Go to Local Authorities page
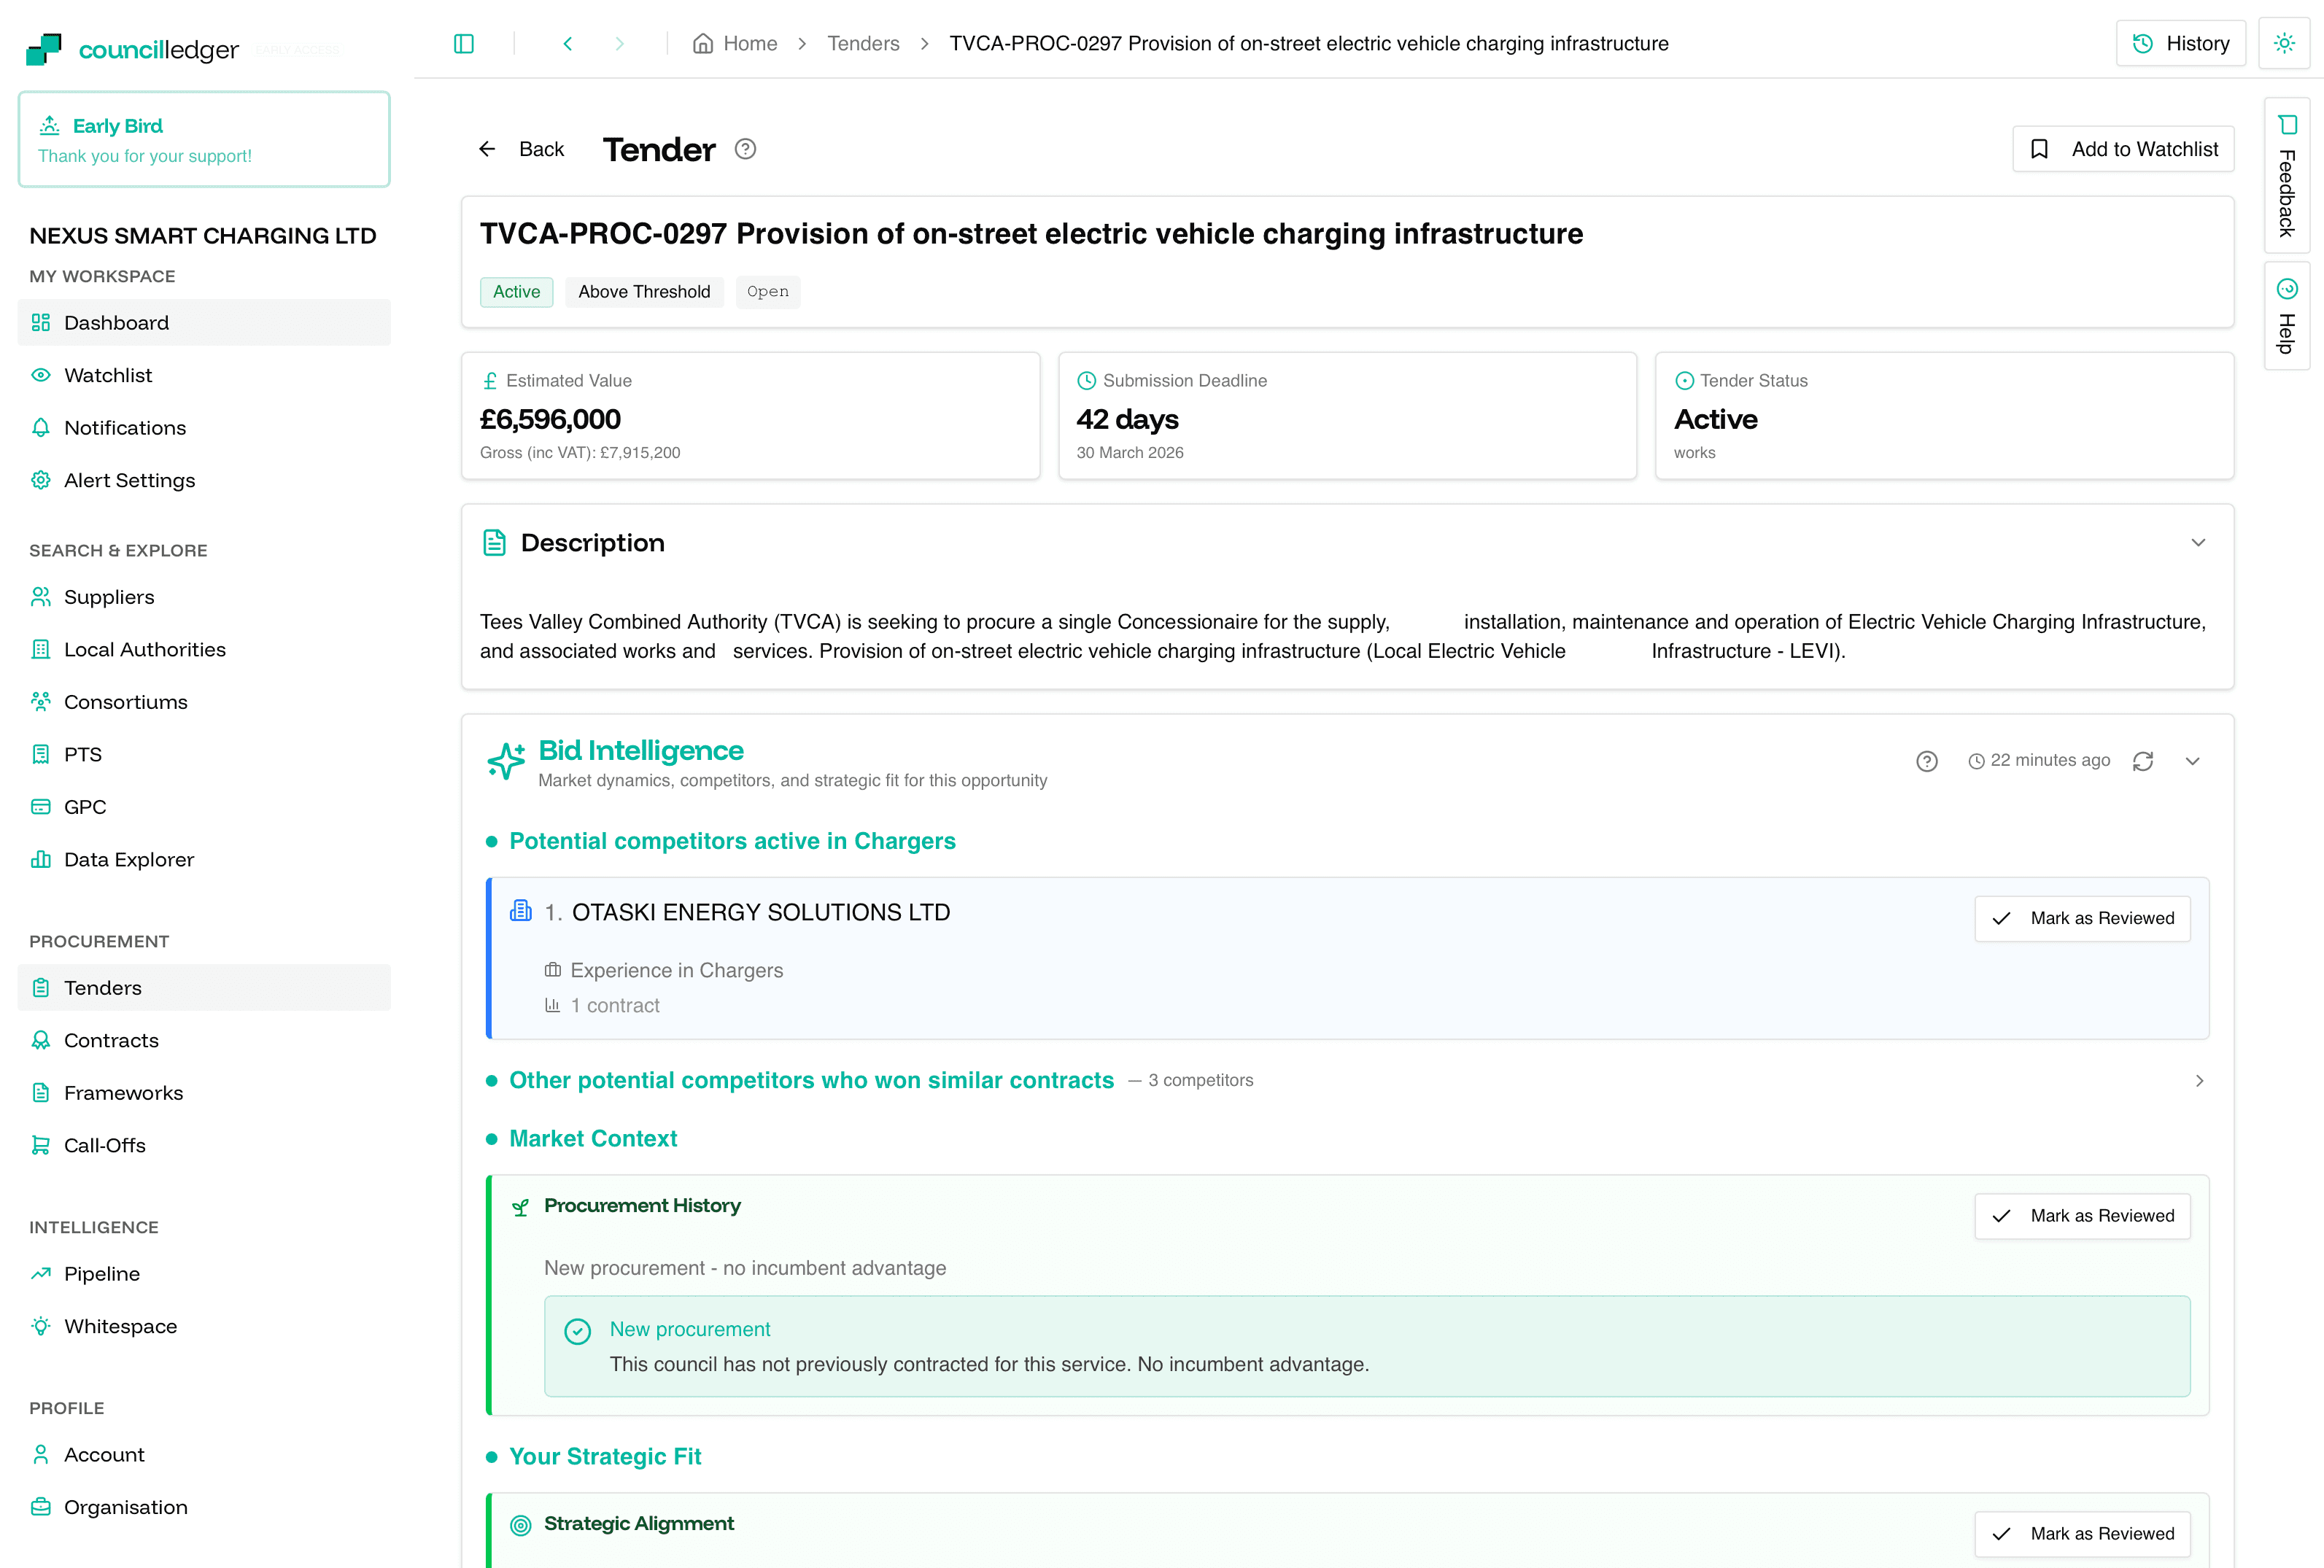This screenshot has height=1568, width=2324. (204, 649)
